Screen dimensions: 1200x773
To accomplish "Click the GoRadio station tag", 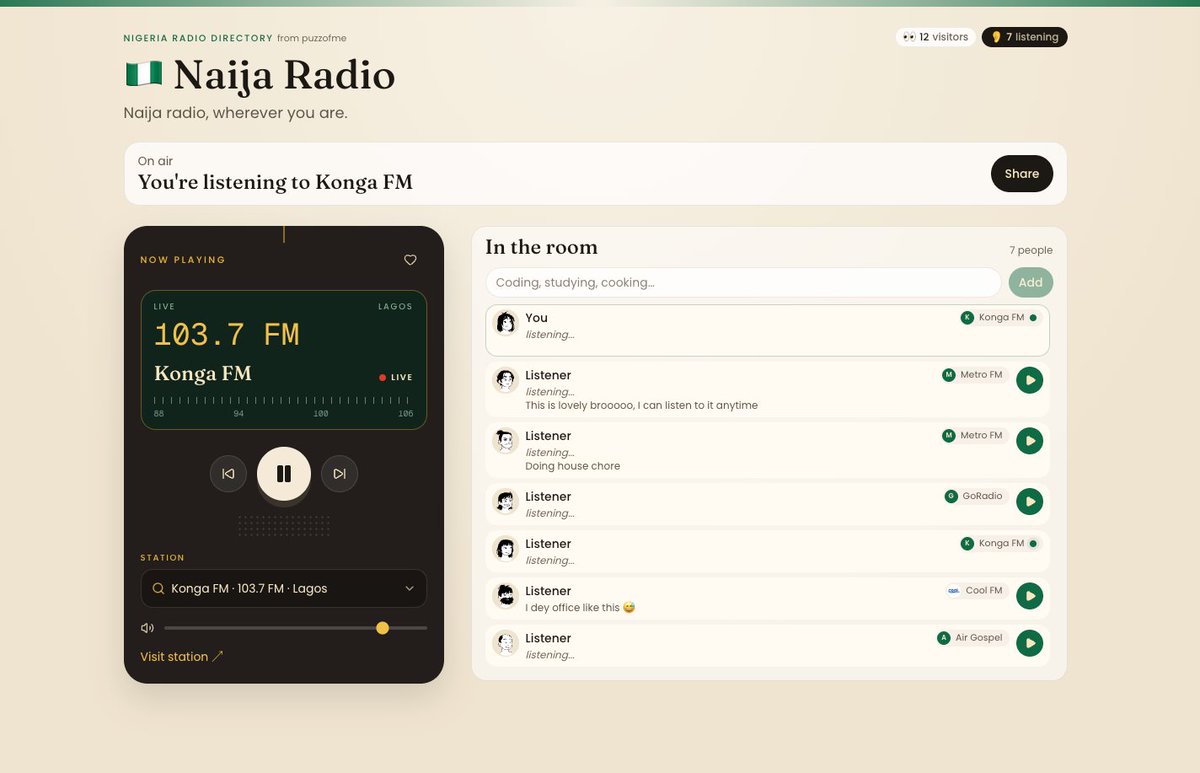I will tap(976, 496).
